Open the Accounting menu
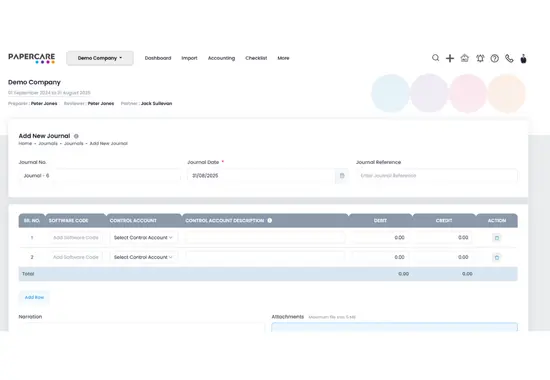 pyautogui.click(x=221, y=58)
